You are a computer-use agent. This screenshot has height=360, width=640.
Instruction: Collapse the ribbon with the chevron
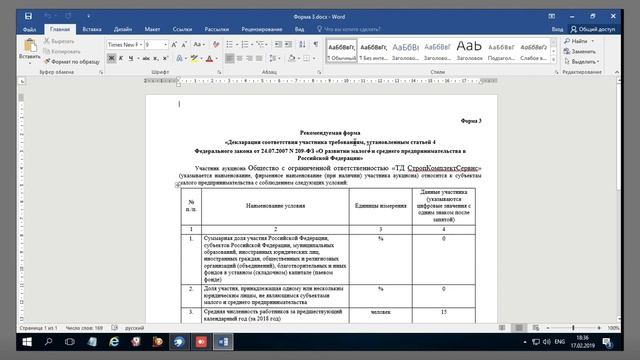[617, 72]
